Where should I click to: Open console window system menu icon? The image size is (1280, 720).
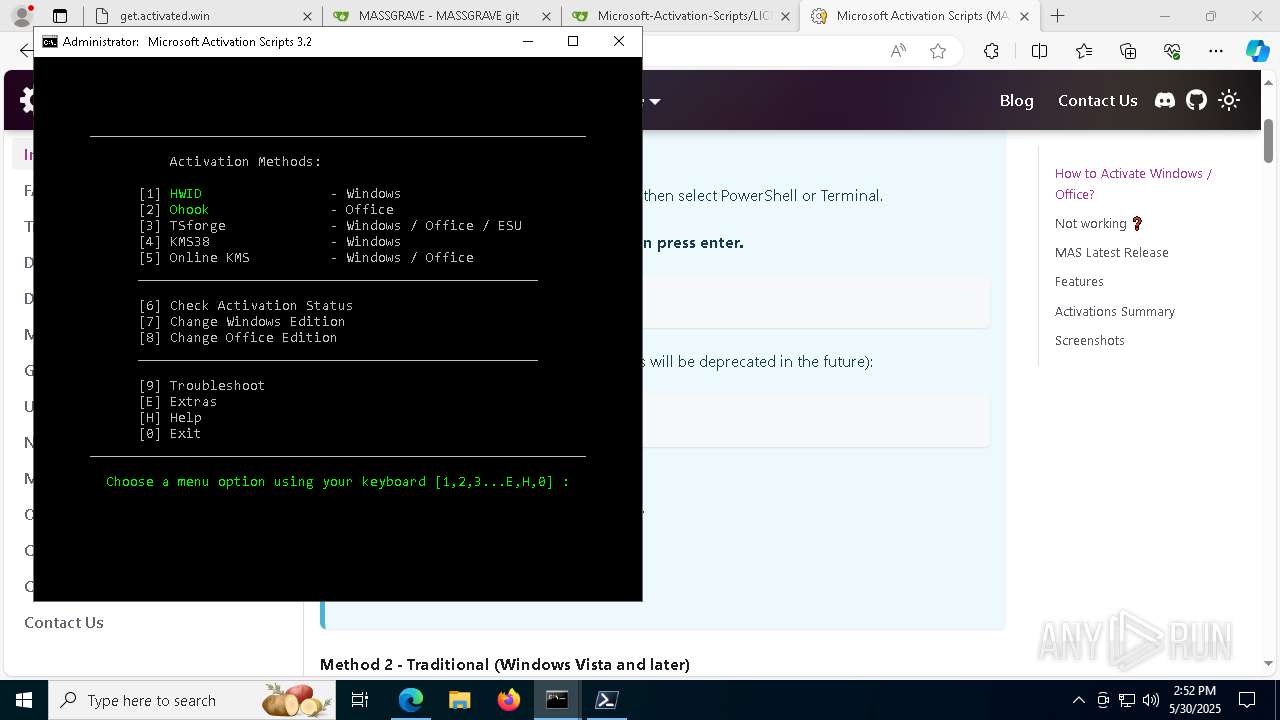pos(49,41)
